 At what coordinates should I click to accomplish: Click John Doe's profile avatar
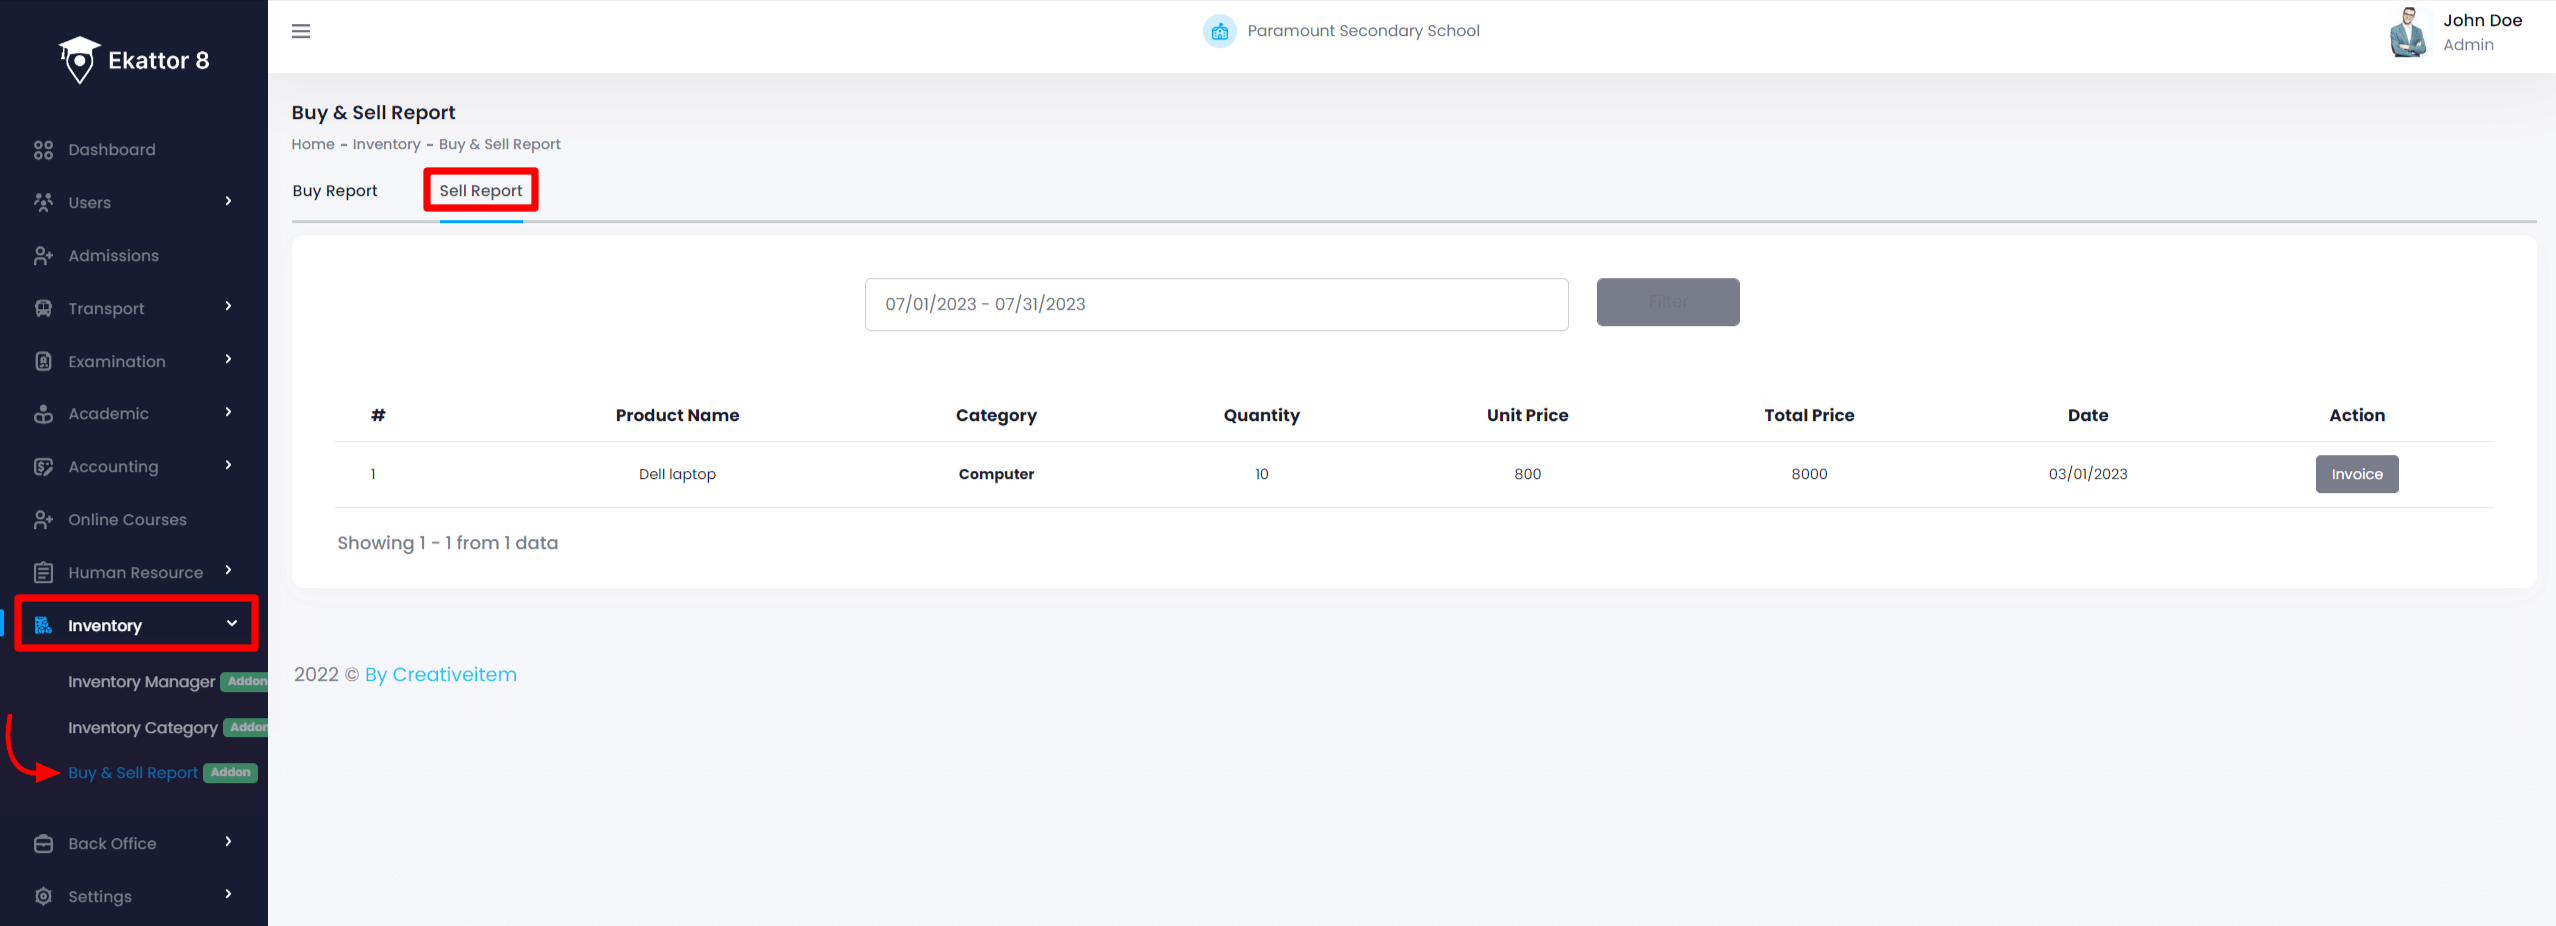coord(2408,33)
